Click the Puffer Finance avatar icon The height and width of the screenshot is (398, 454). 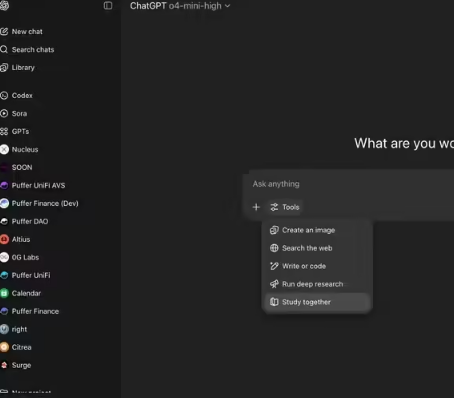point(4,312)
